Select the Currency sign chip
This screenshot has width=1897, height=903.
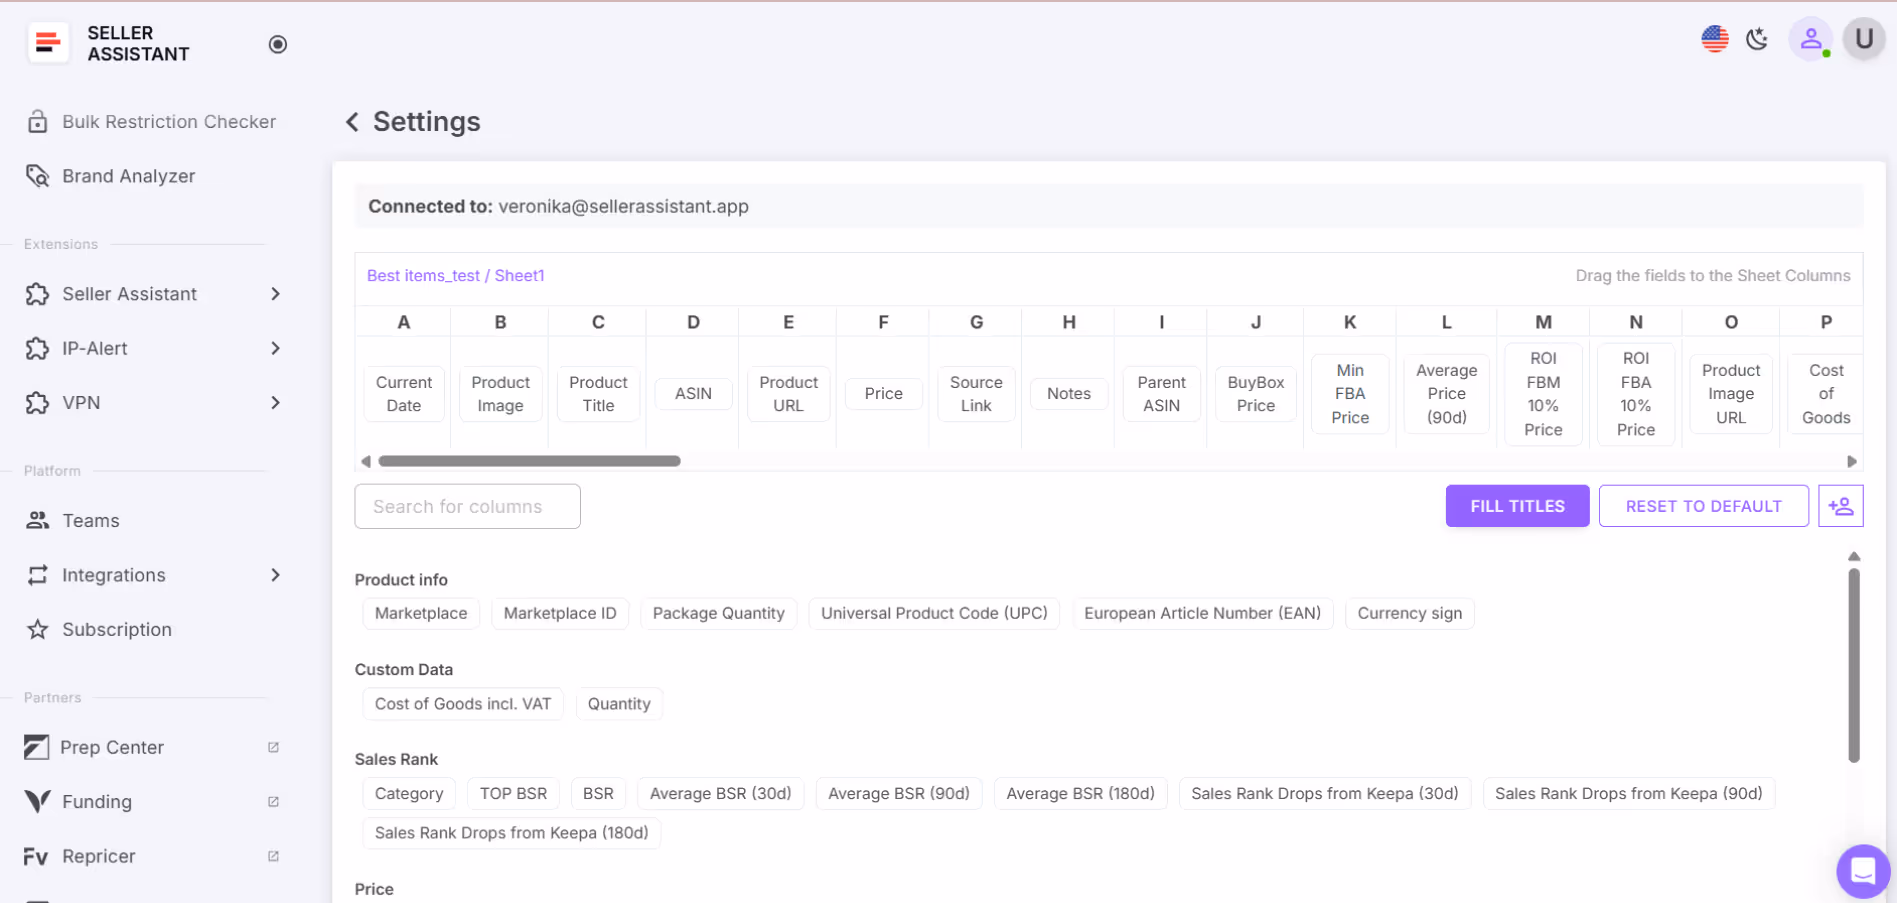(x=1409, y=613)
